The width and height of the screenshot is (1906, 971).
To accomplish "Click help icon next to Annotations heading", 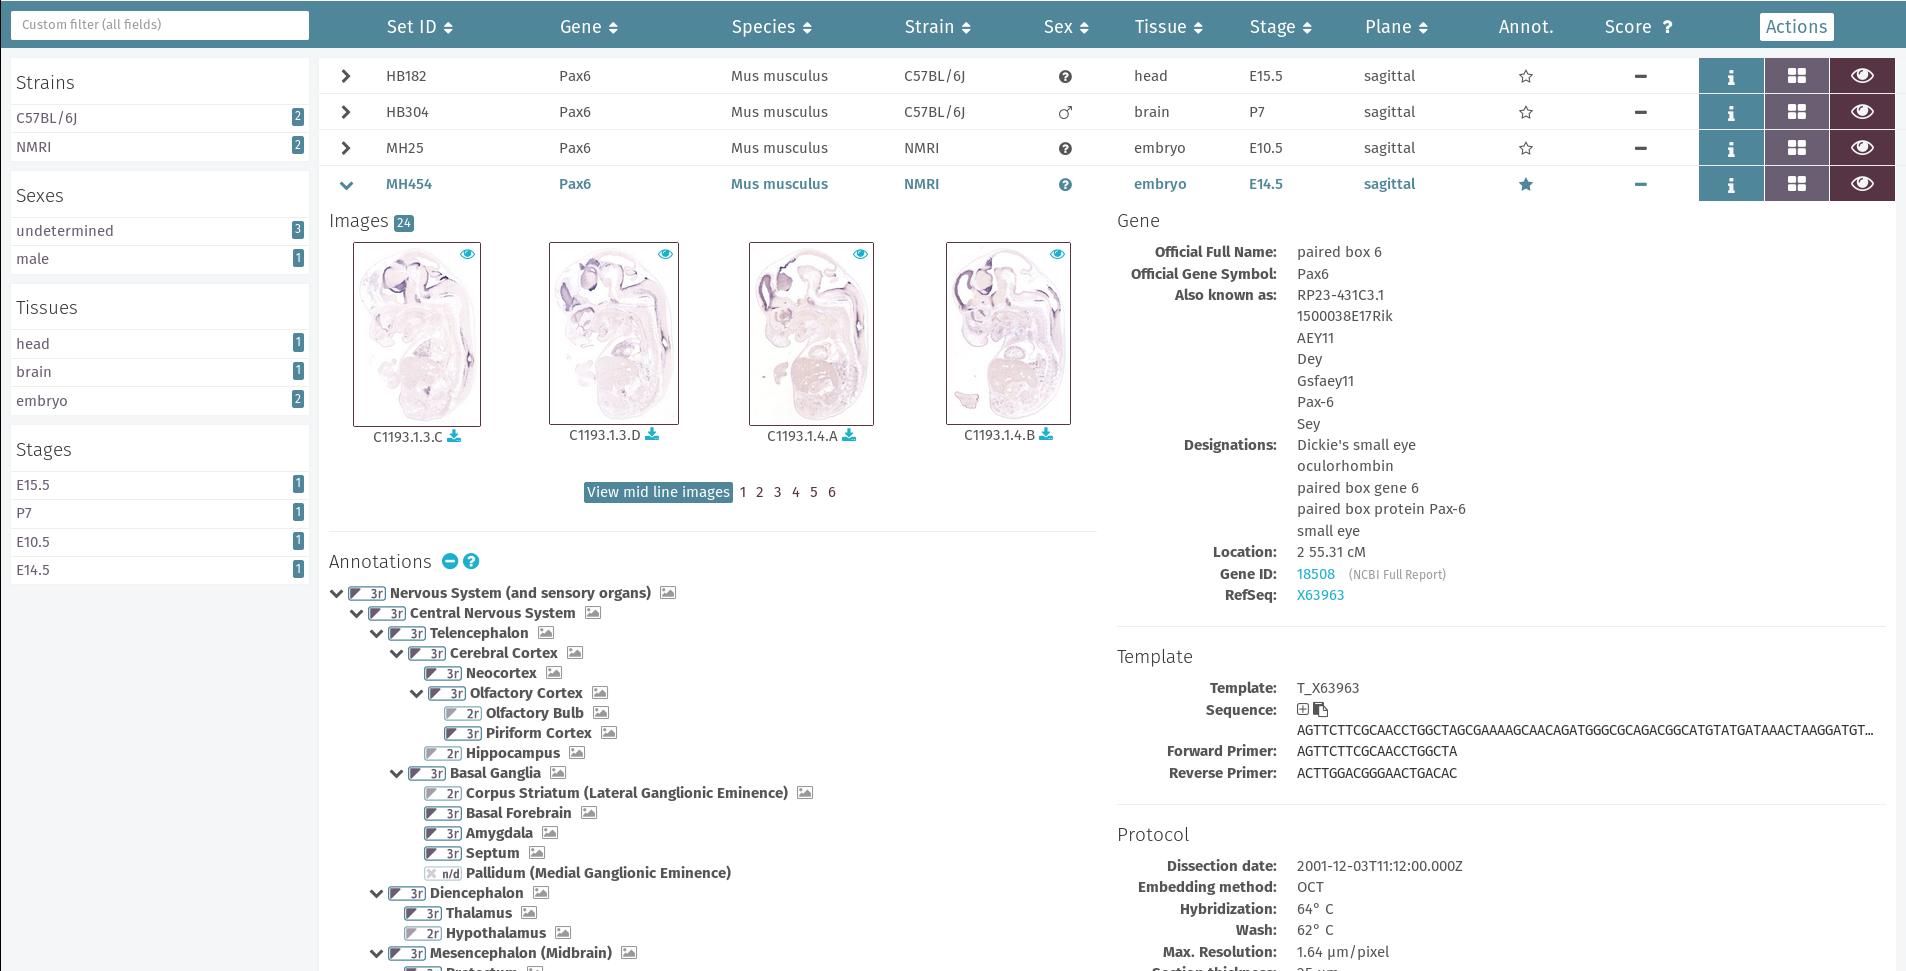I will [471, 562].
